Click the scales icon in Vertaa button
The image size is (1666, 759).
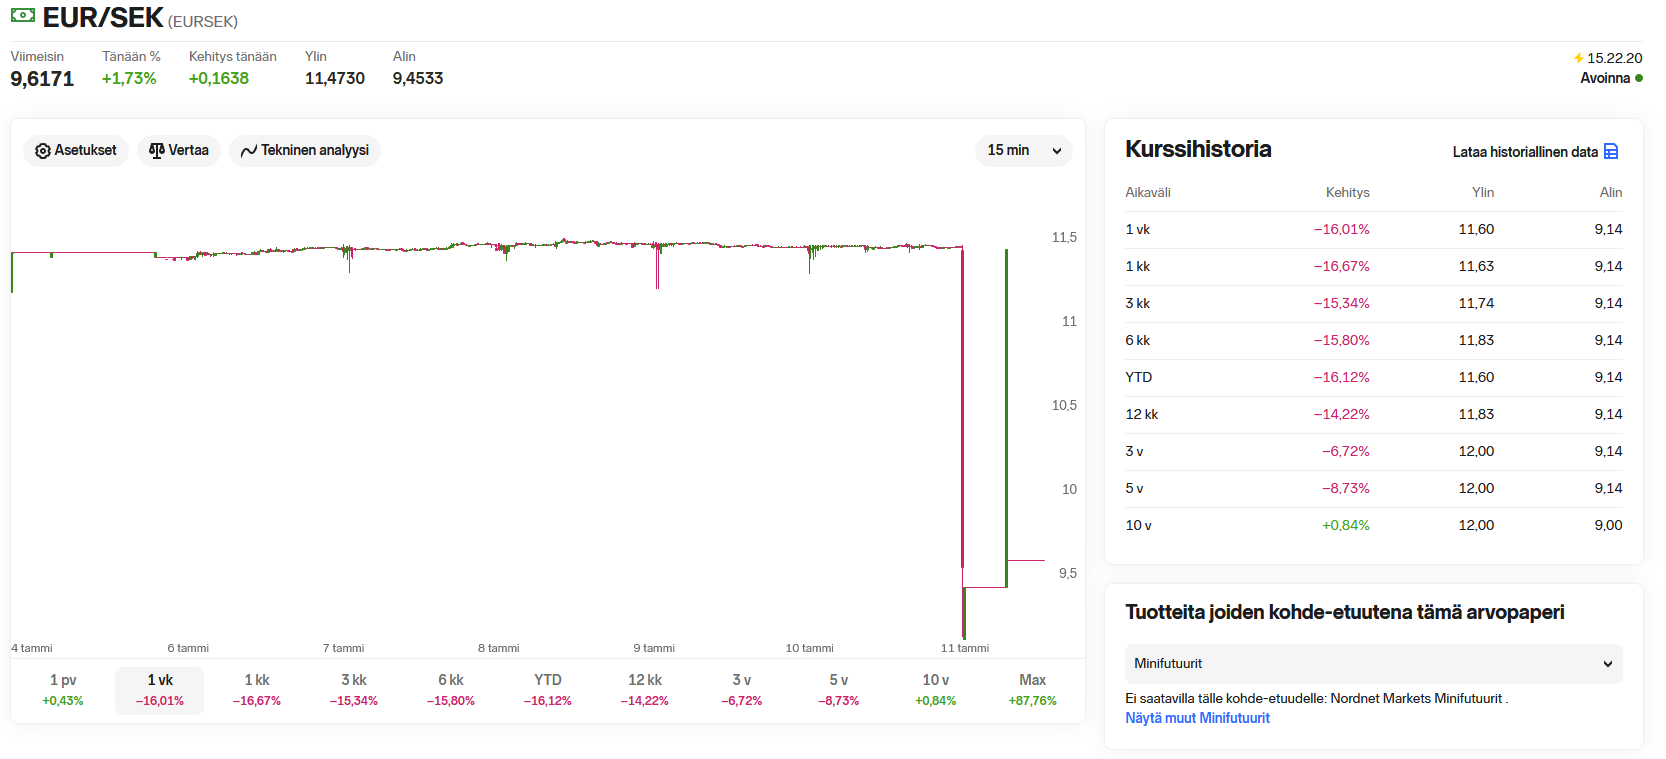(156, 151)
